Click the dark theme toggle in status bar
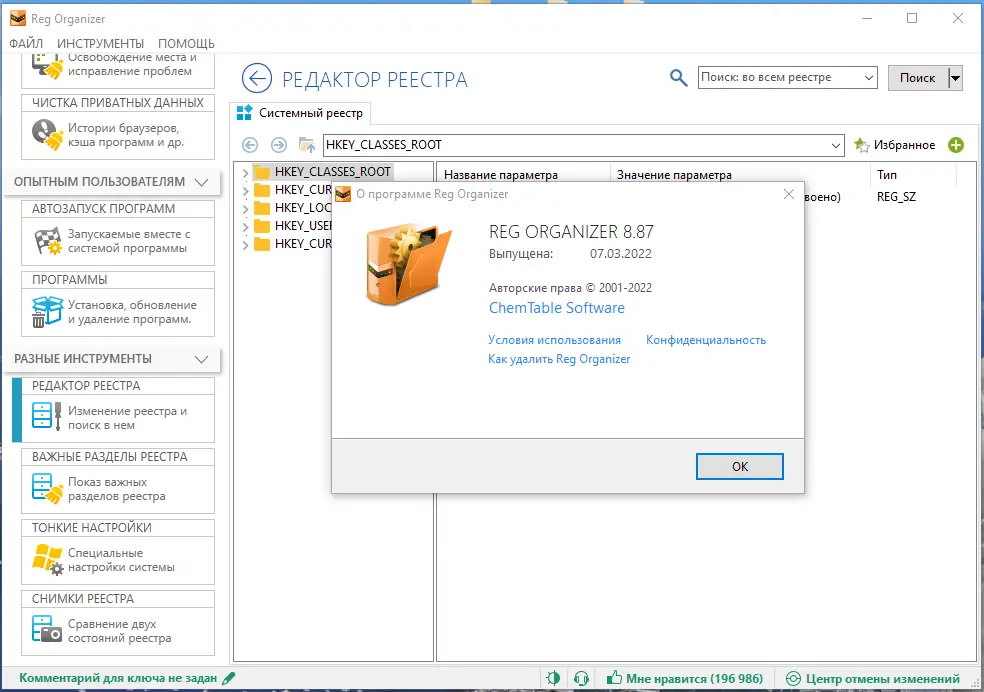 point(553,678)
